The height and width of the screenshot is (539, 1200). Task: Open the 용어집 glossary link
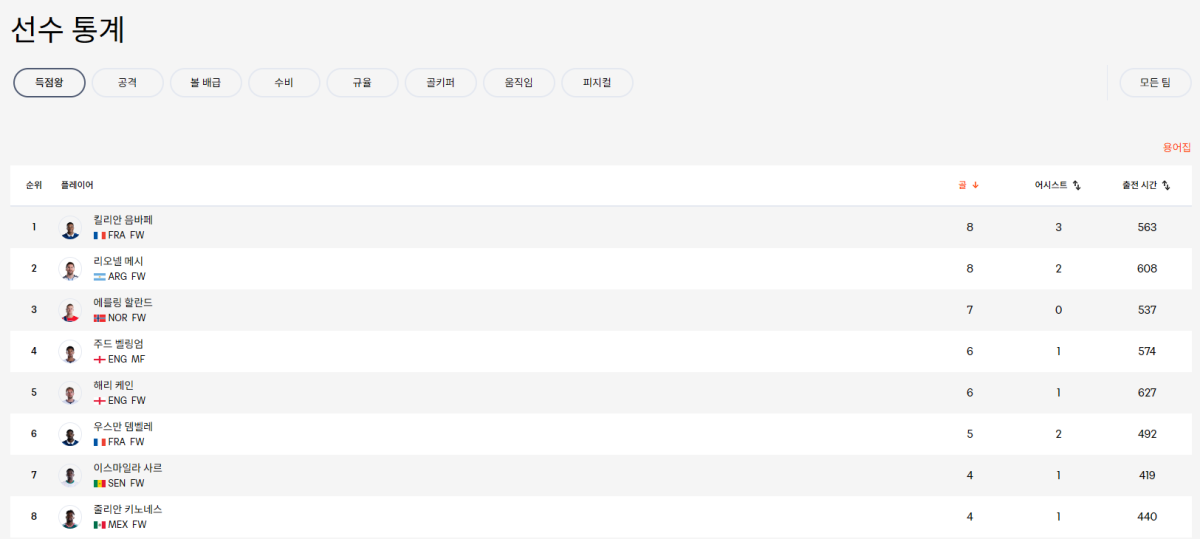[1176, 147]
